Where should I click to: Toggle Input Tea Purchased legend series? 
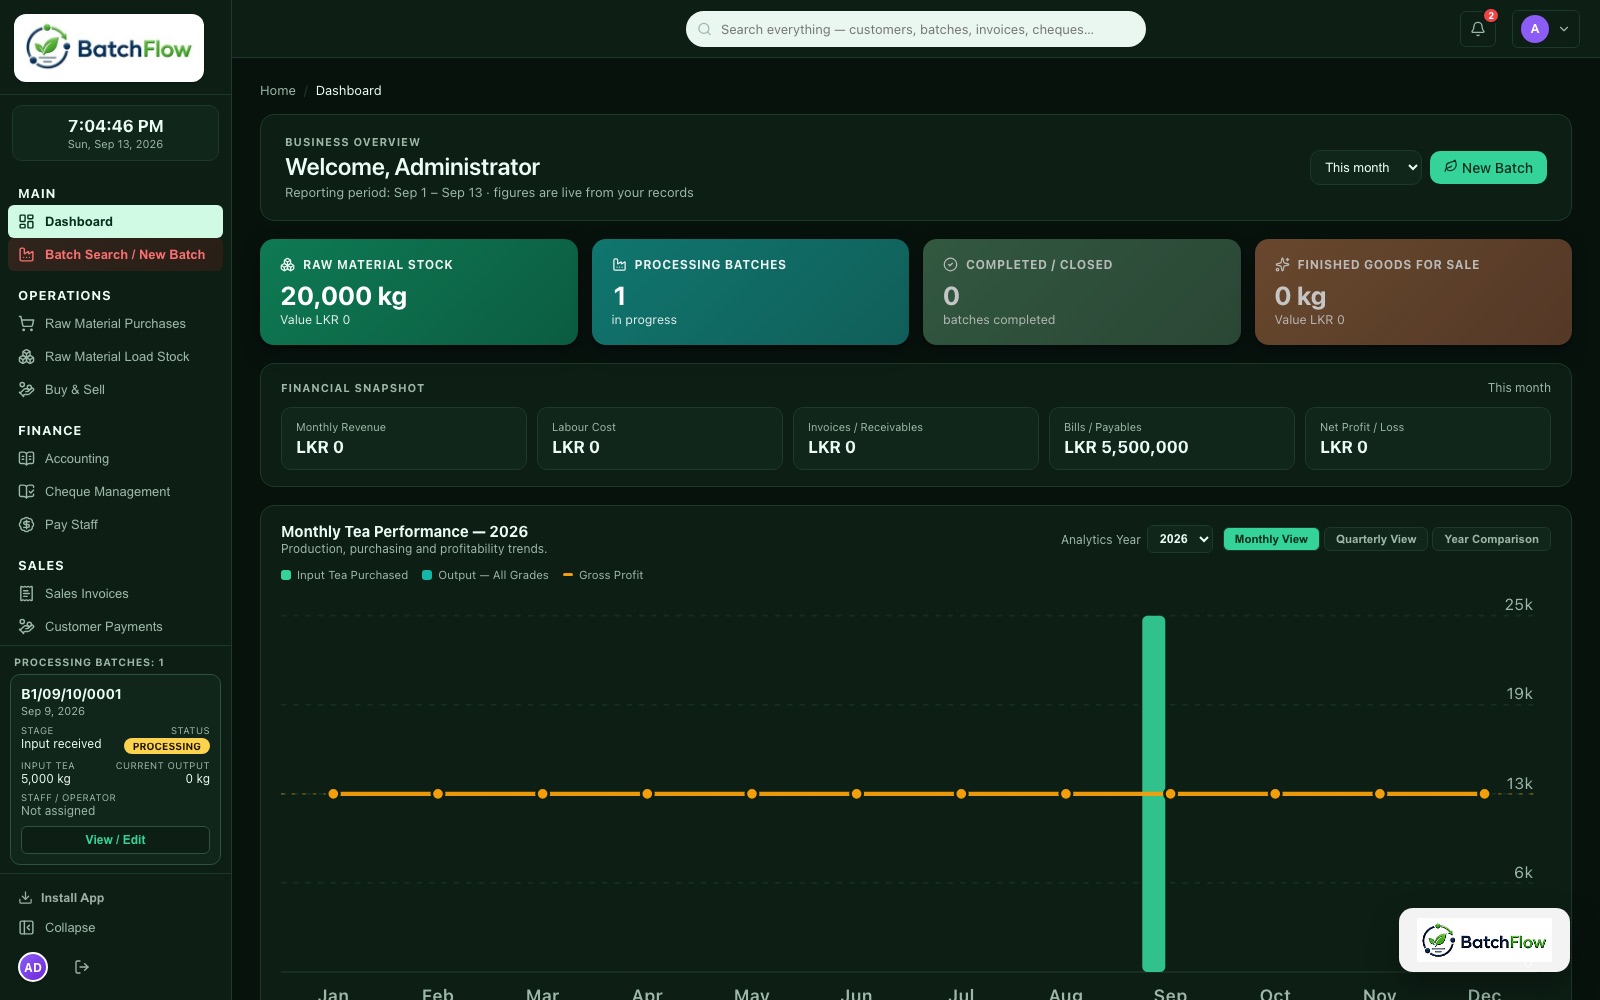[345, 575]
